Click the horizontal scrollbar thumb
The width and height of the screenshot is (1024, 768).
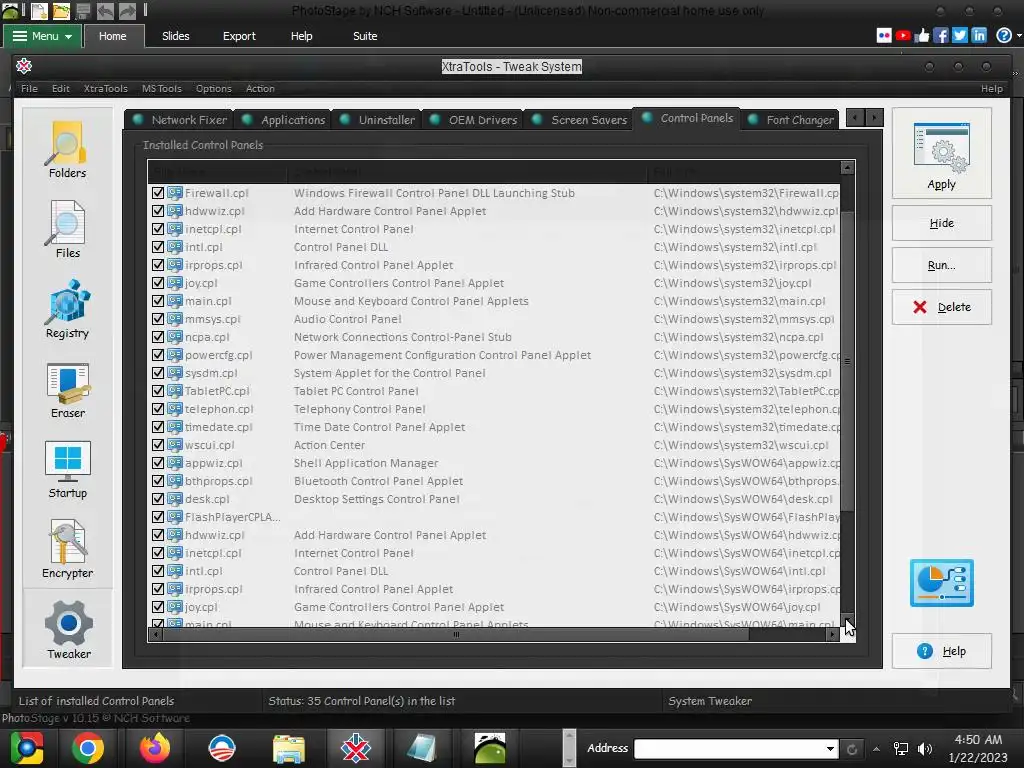(456, 634)
